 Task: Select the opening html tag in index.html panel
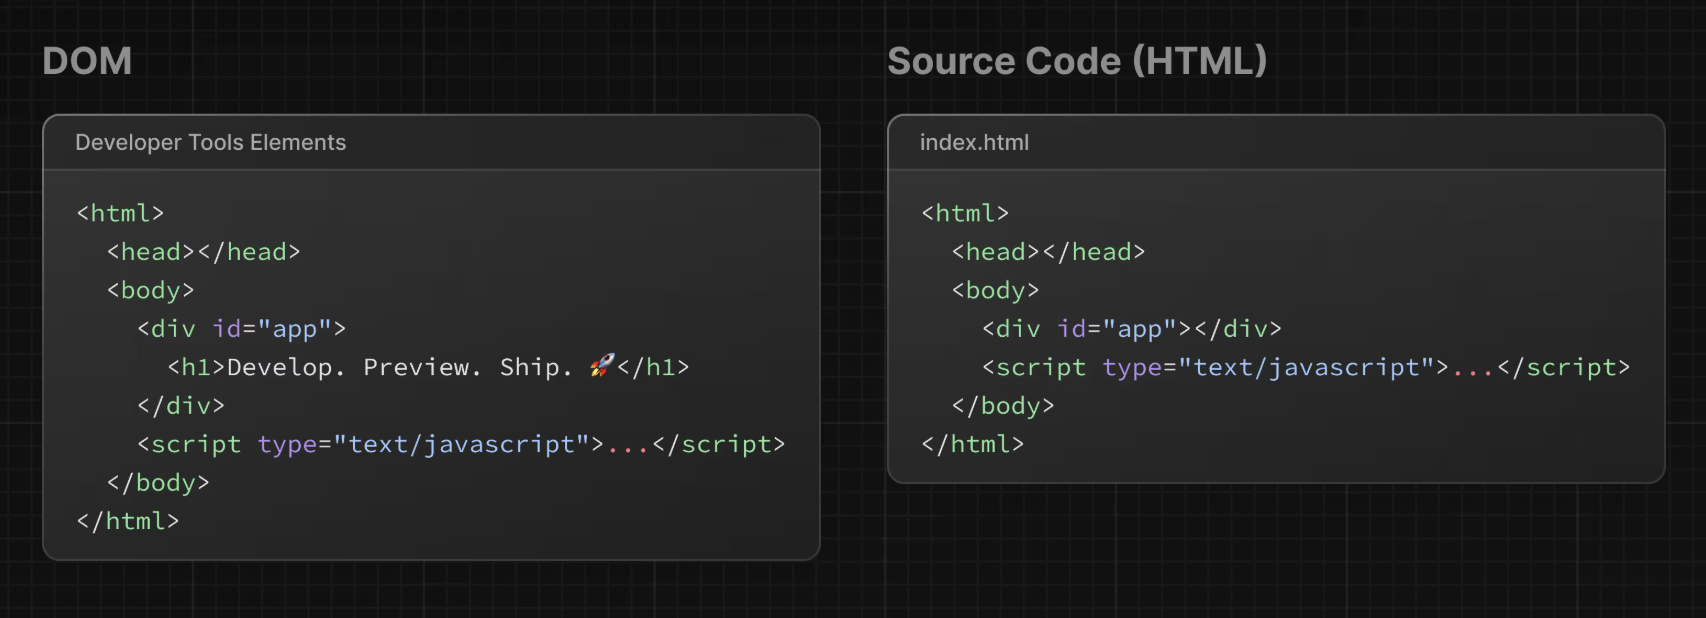[965, 213]
